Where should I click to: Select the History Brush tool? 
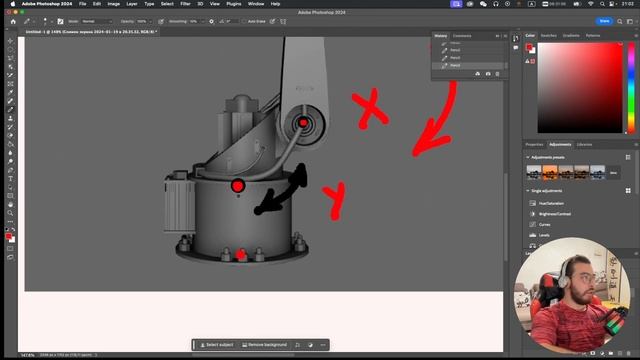tap(10, 127)
